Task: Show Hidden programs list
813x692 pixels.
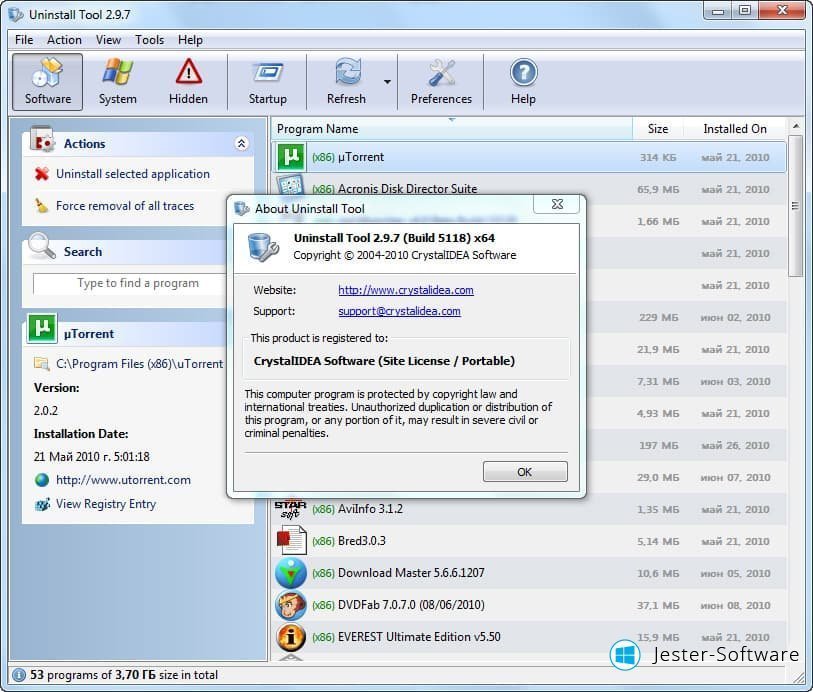Action: (188, 81)
